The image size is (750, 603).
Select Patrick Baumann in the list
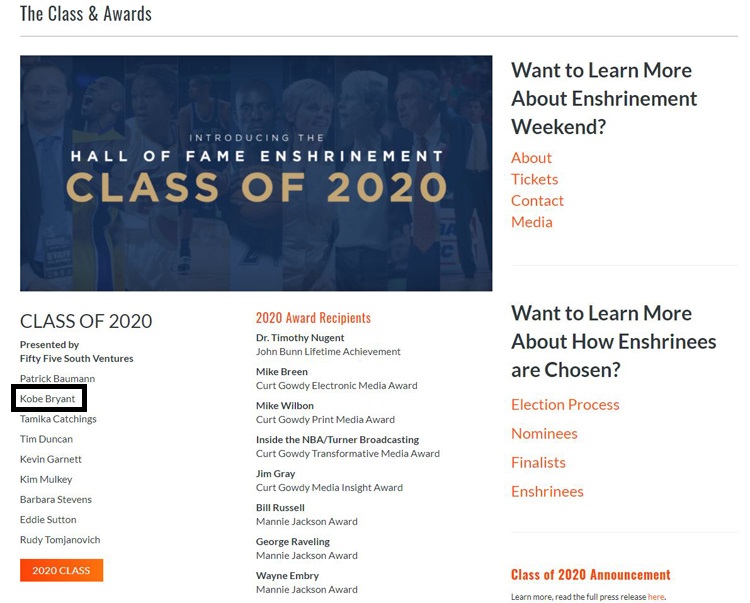[x=57, y=379]
